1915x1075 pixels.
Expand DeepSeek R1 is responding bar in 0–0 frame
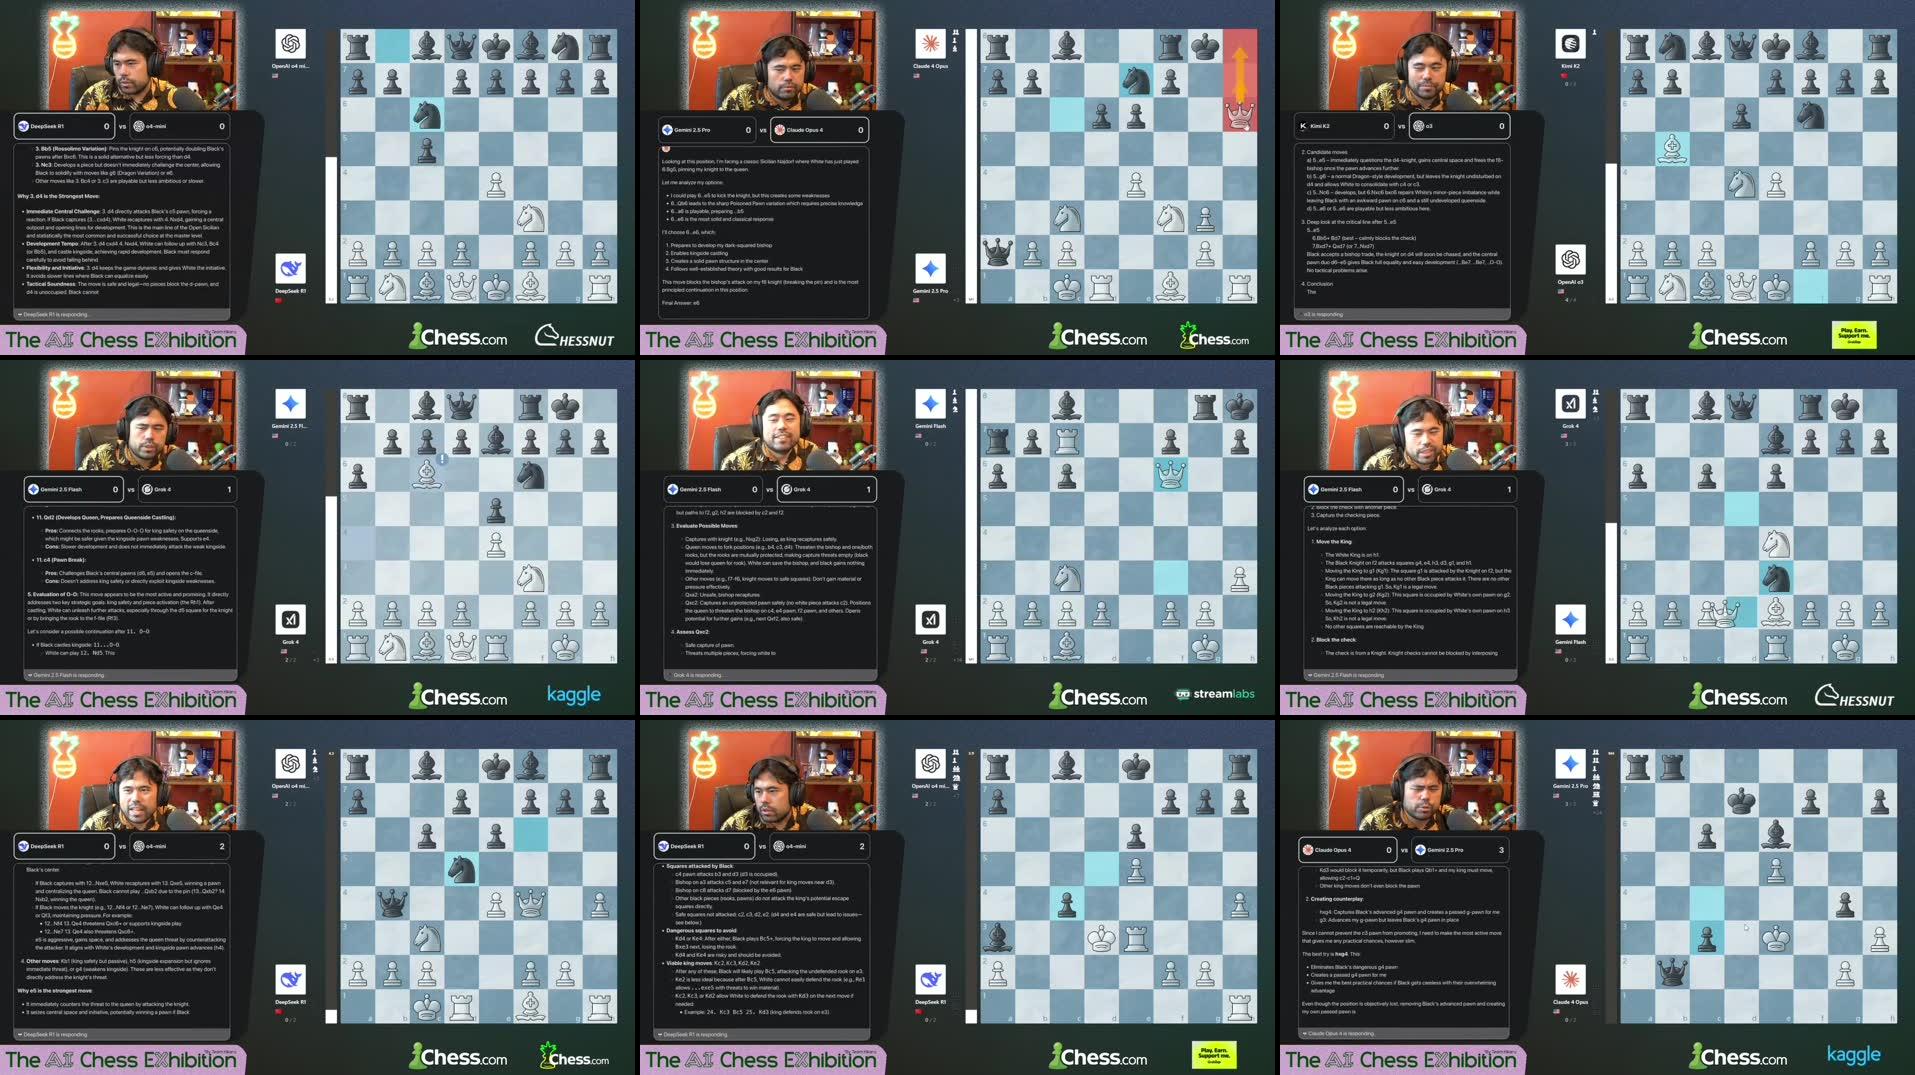coord(120,314)
